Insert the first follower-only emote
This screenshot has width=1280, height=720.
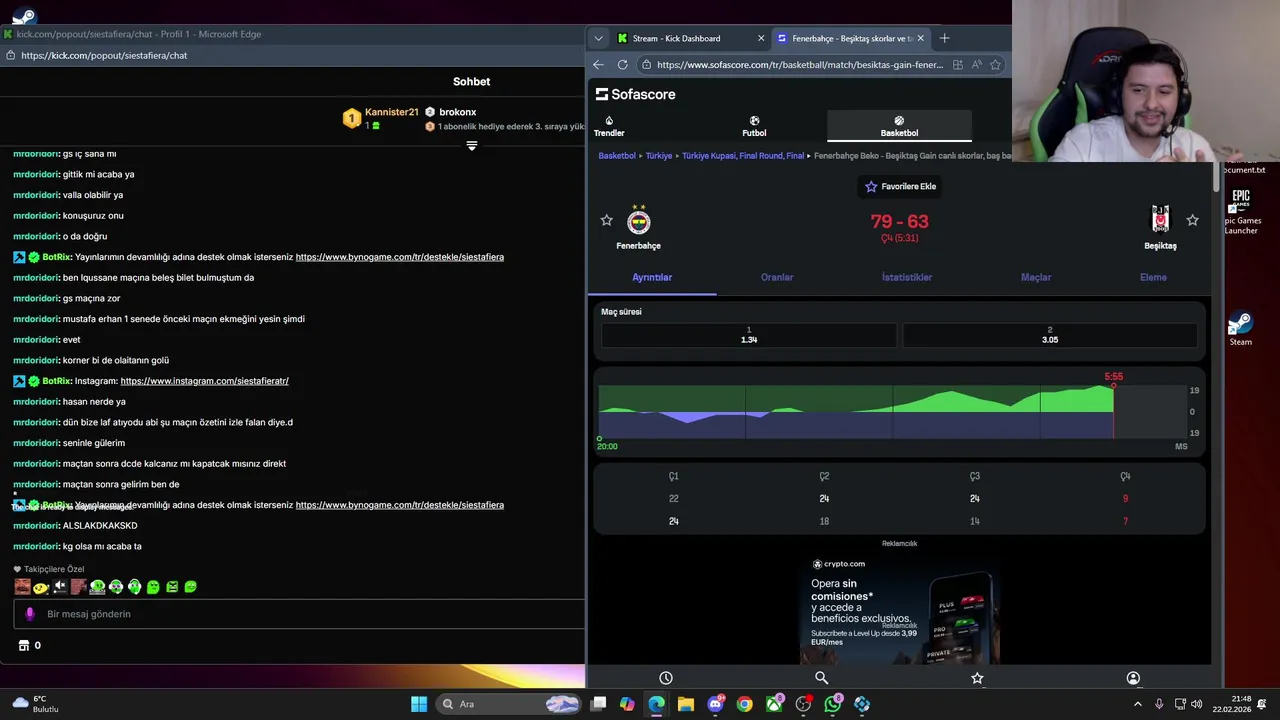[22, 587]
